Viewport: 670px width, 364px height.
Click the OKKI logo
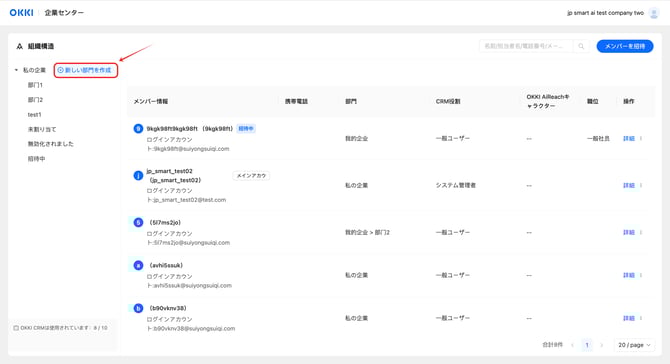pos(21,13)
